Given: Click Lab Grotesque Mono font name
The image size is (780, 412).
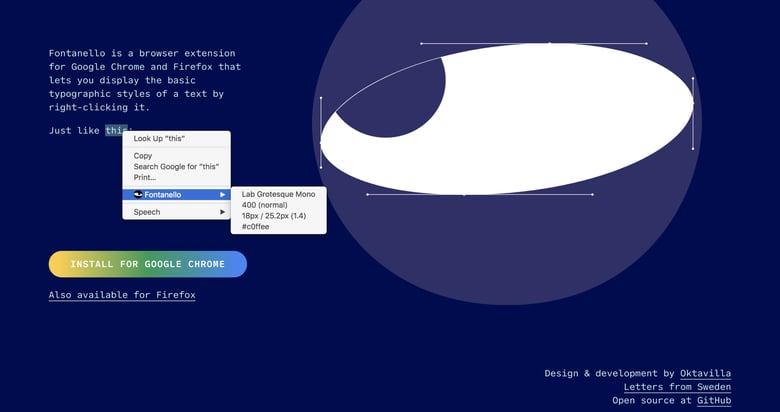Looking at the screenshot, I should tap(278, 194).
